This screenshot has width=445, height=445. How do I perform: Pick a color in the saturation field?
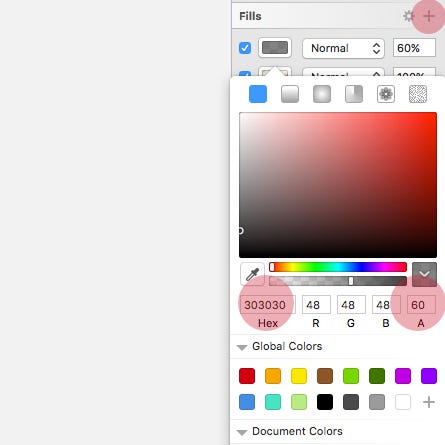pos(338,185)
